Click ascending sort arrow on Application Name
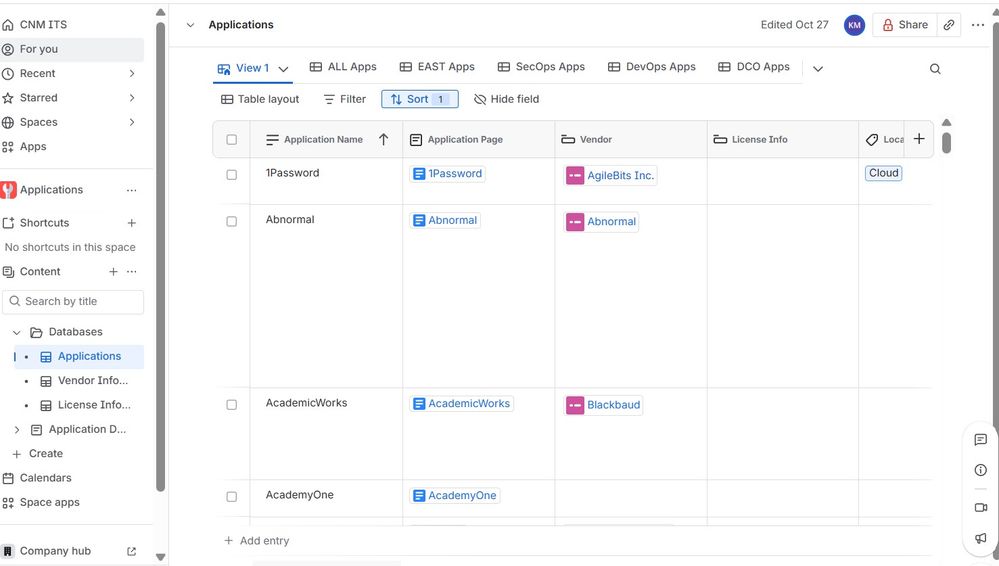Image resolution: width=999 pixels, height=566 pixels. (x=384, y=140)
